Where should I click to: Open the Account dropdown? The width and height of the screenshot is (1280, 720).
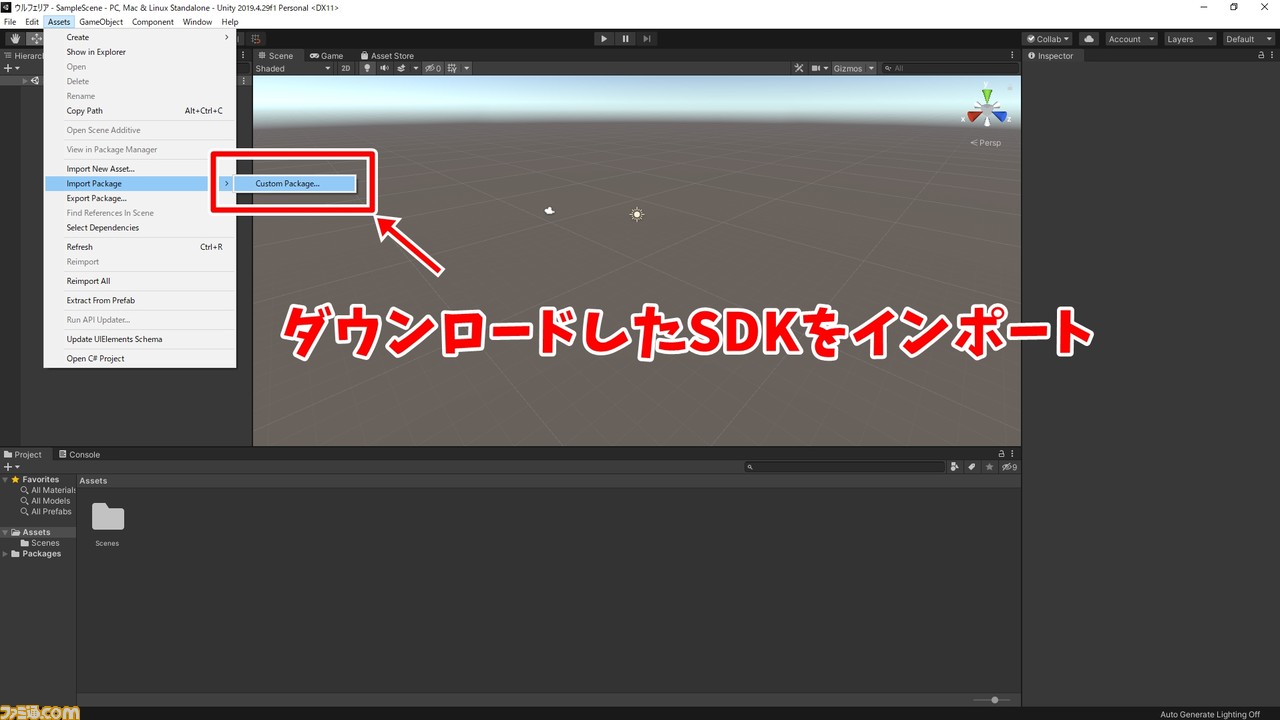(1130, 39)
